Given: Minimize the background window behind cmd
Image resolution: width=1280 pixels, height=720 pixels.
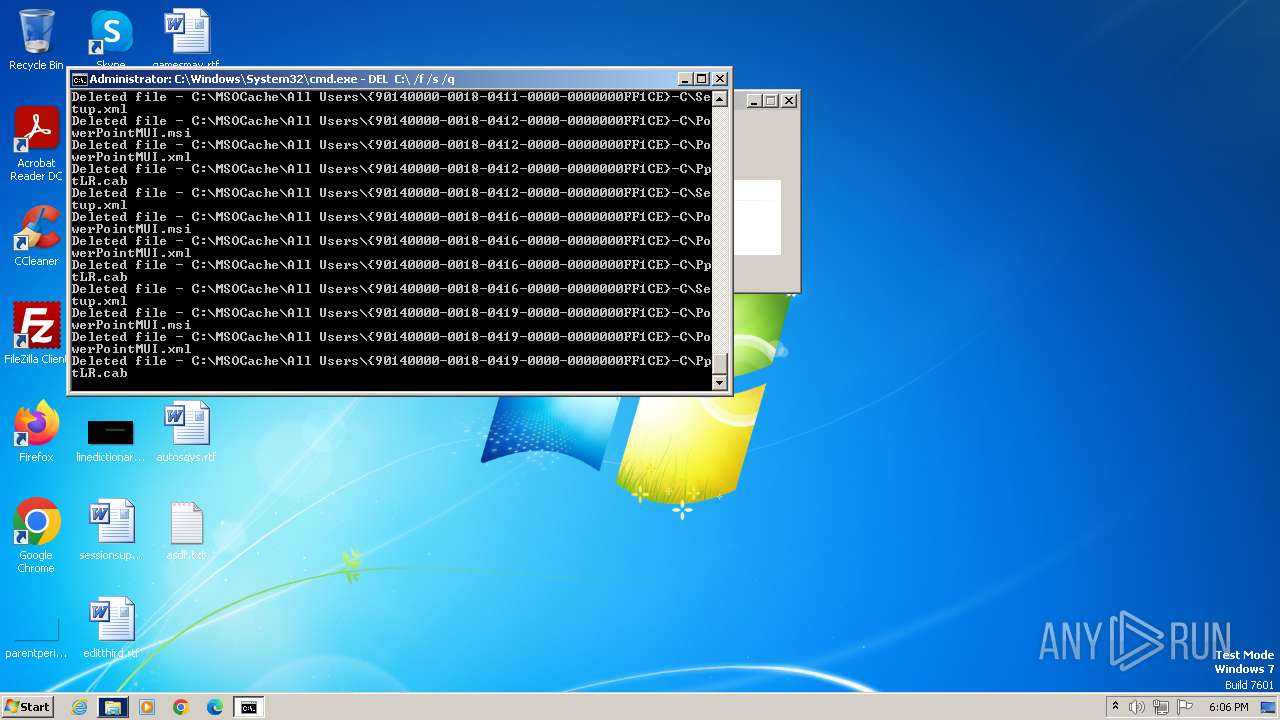Looking at the screenshot, I should pos(754,100).
